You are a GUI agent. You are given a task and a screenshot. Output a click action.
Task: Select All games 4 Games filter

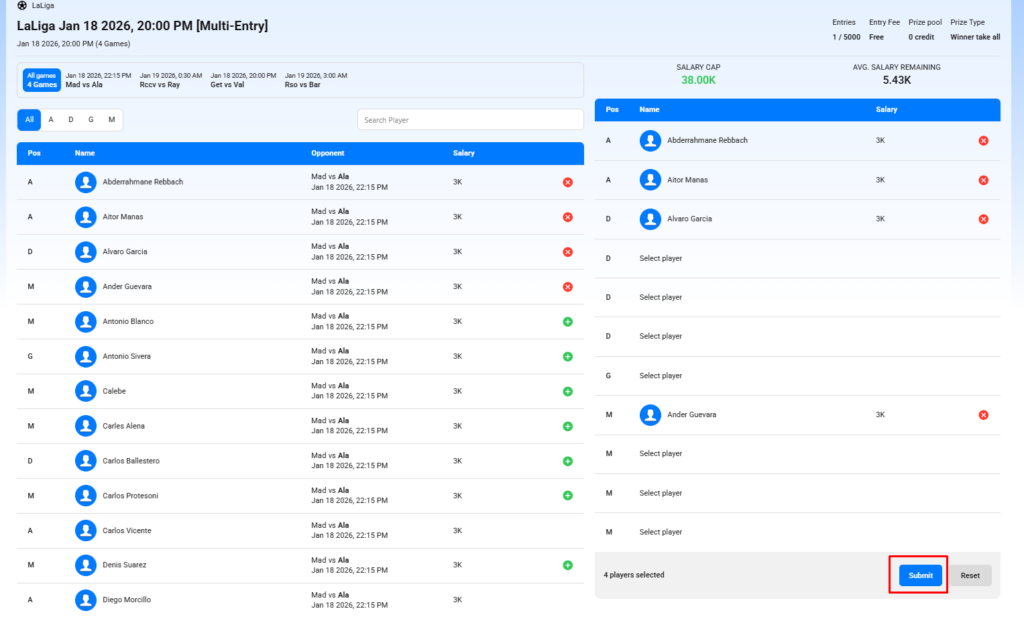(x=43, y=80)
